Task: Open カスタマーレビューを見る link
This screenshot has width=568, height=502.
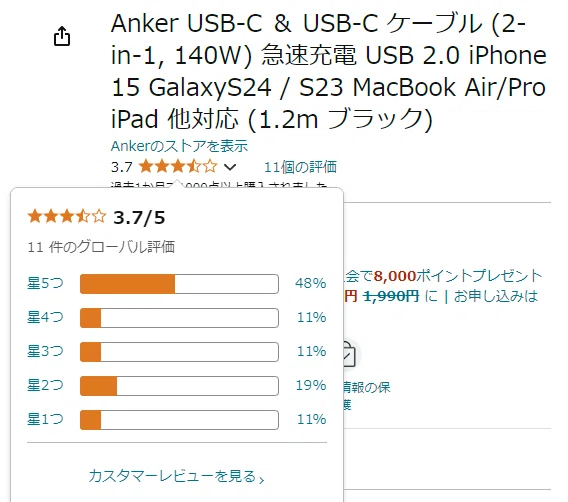Action: (x=176, y=476)
